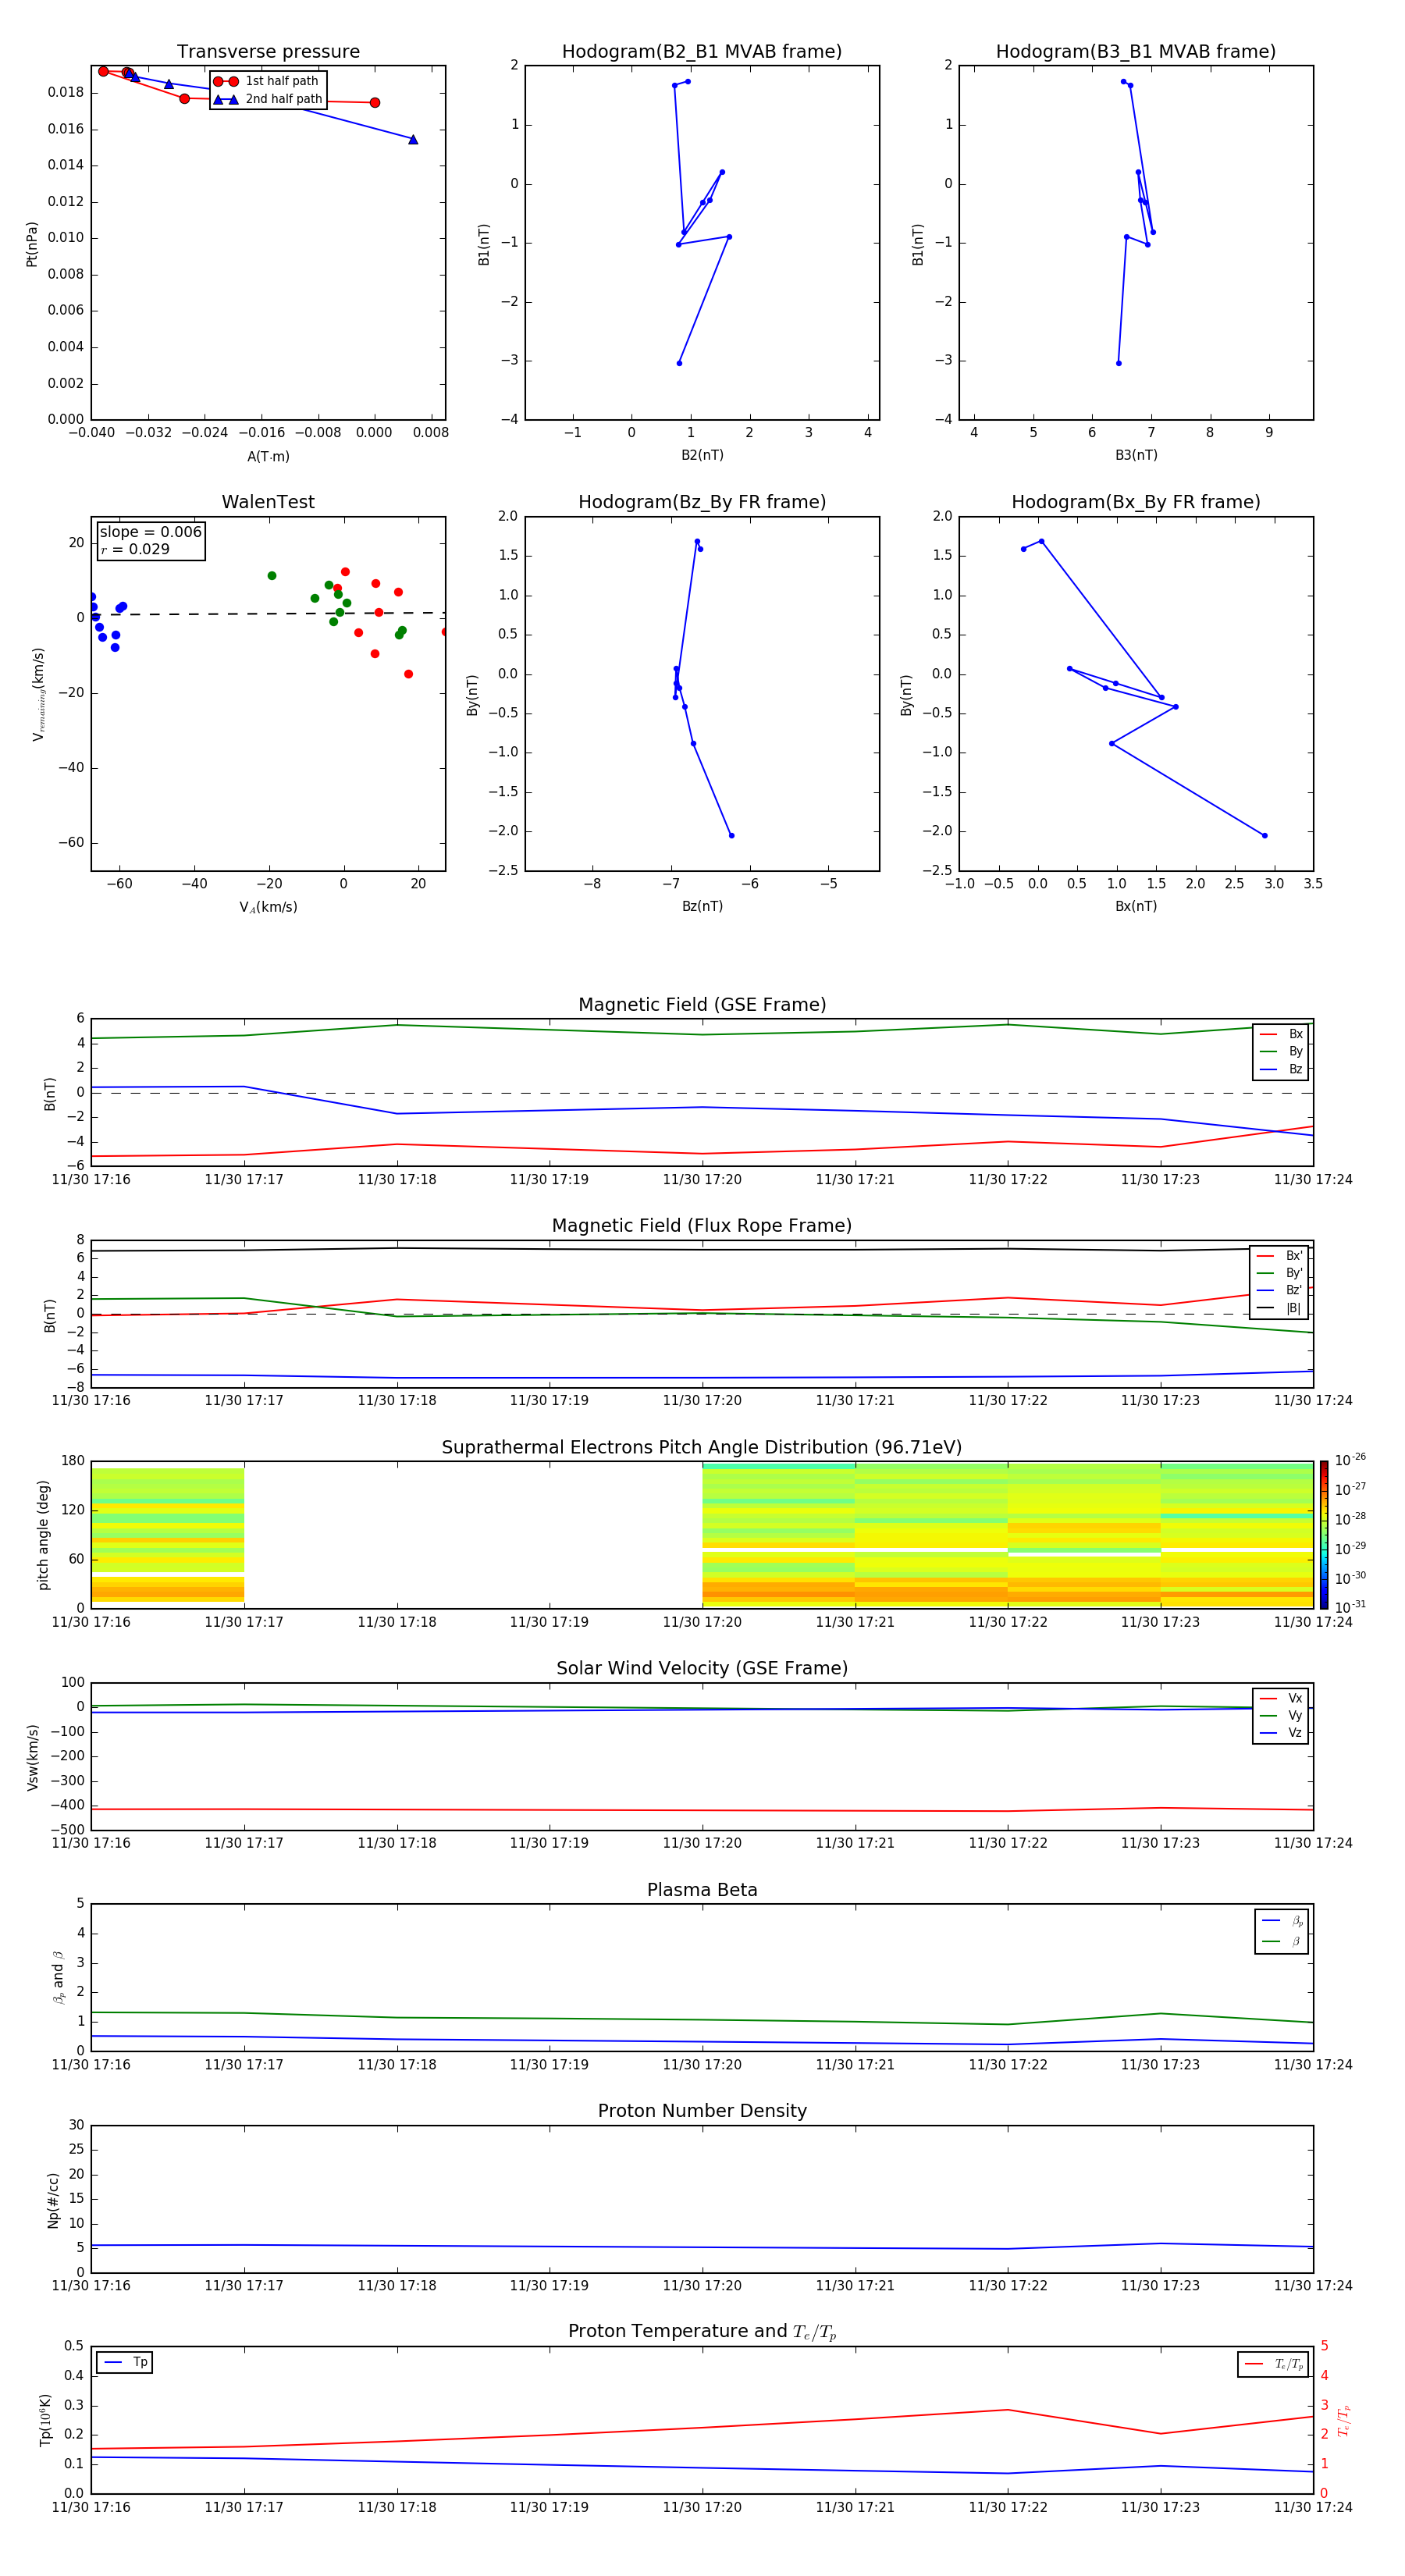
Task: Click the colorbar bottom label 10^-31
Action: point(1351,1607)
